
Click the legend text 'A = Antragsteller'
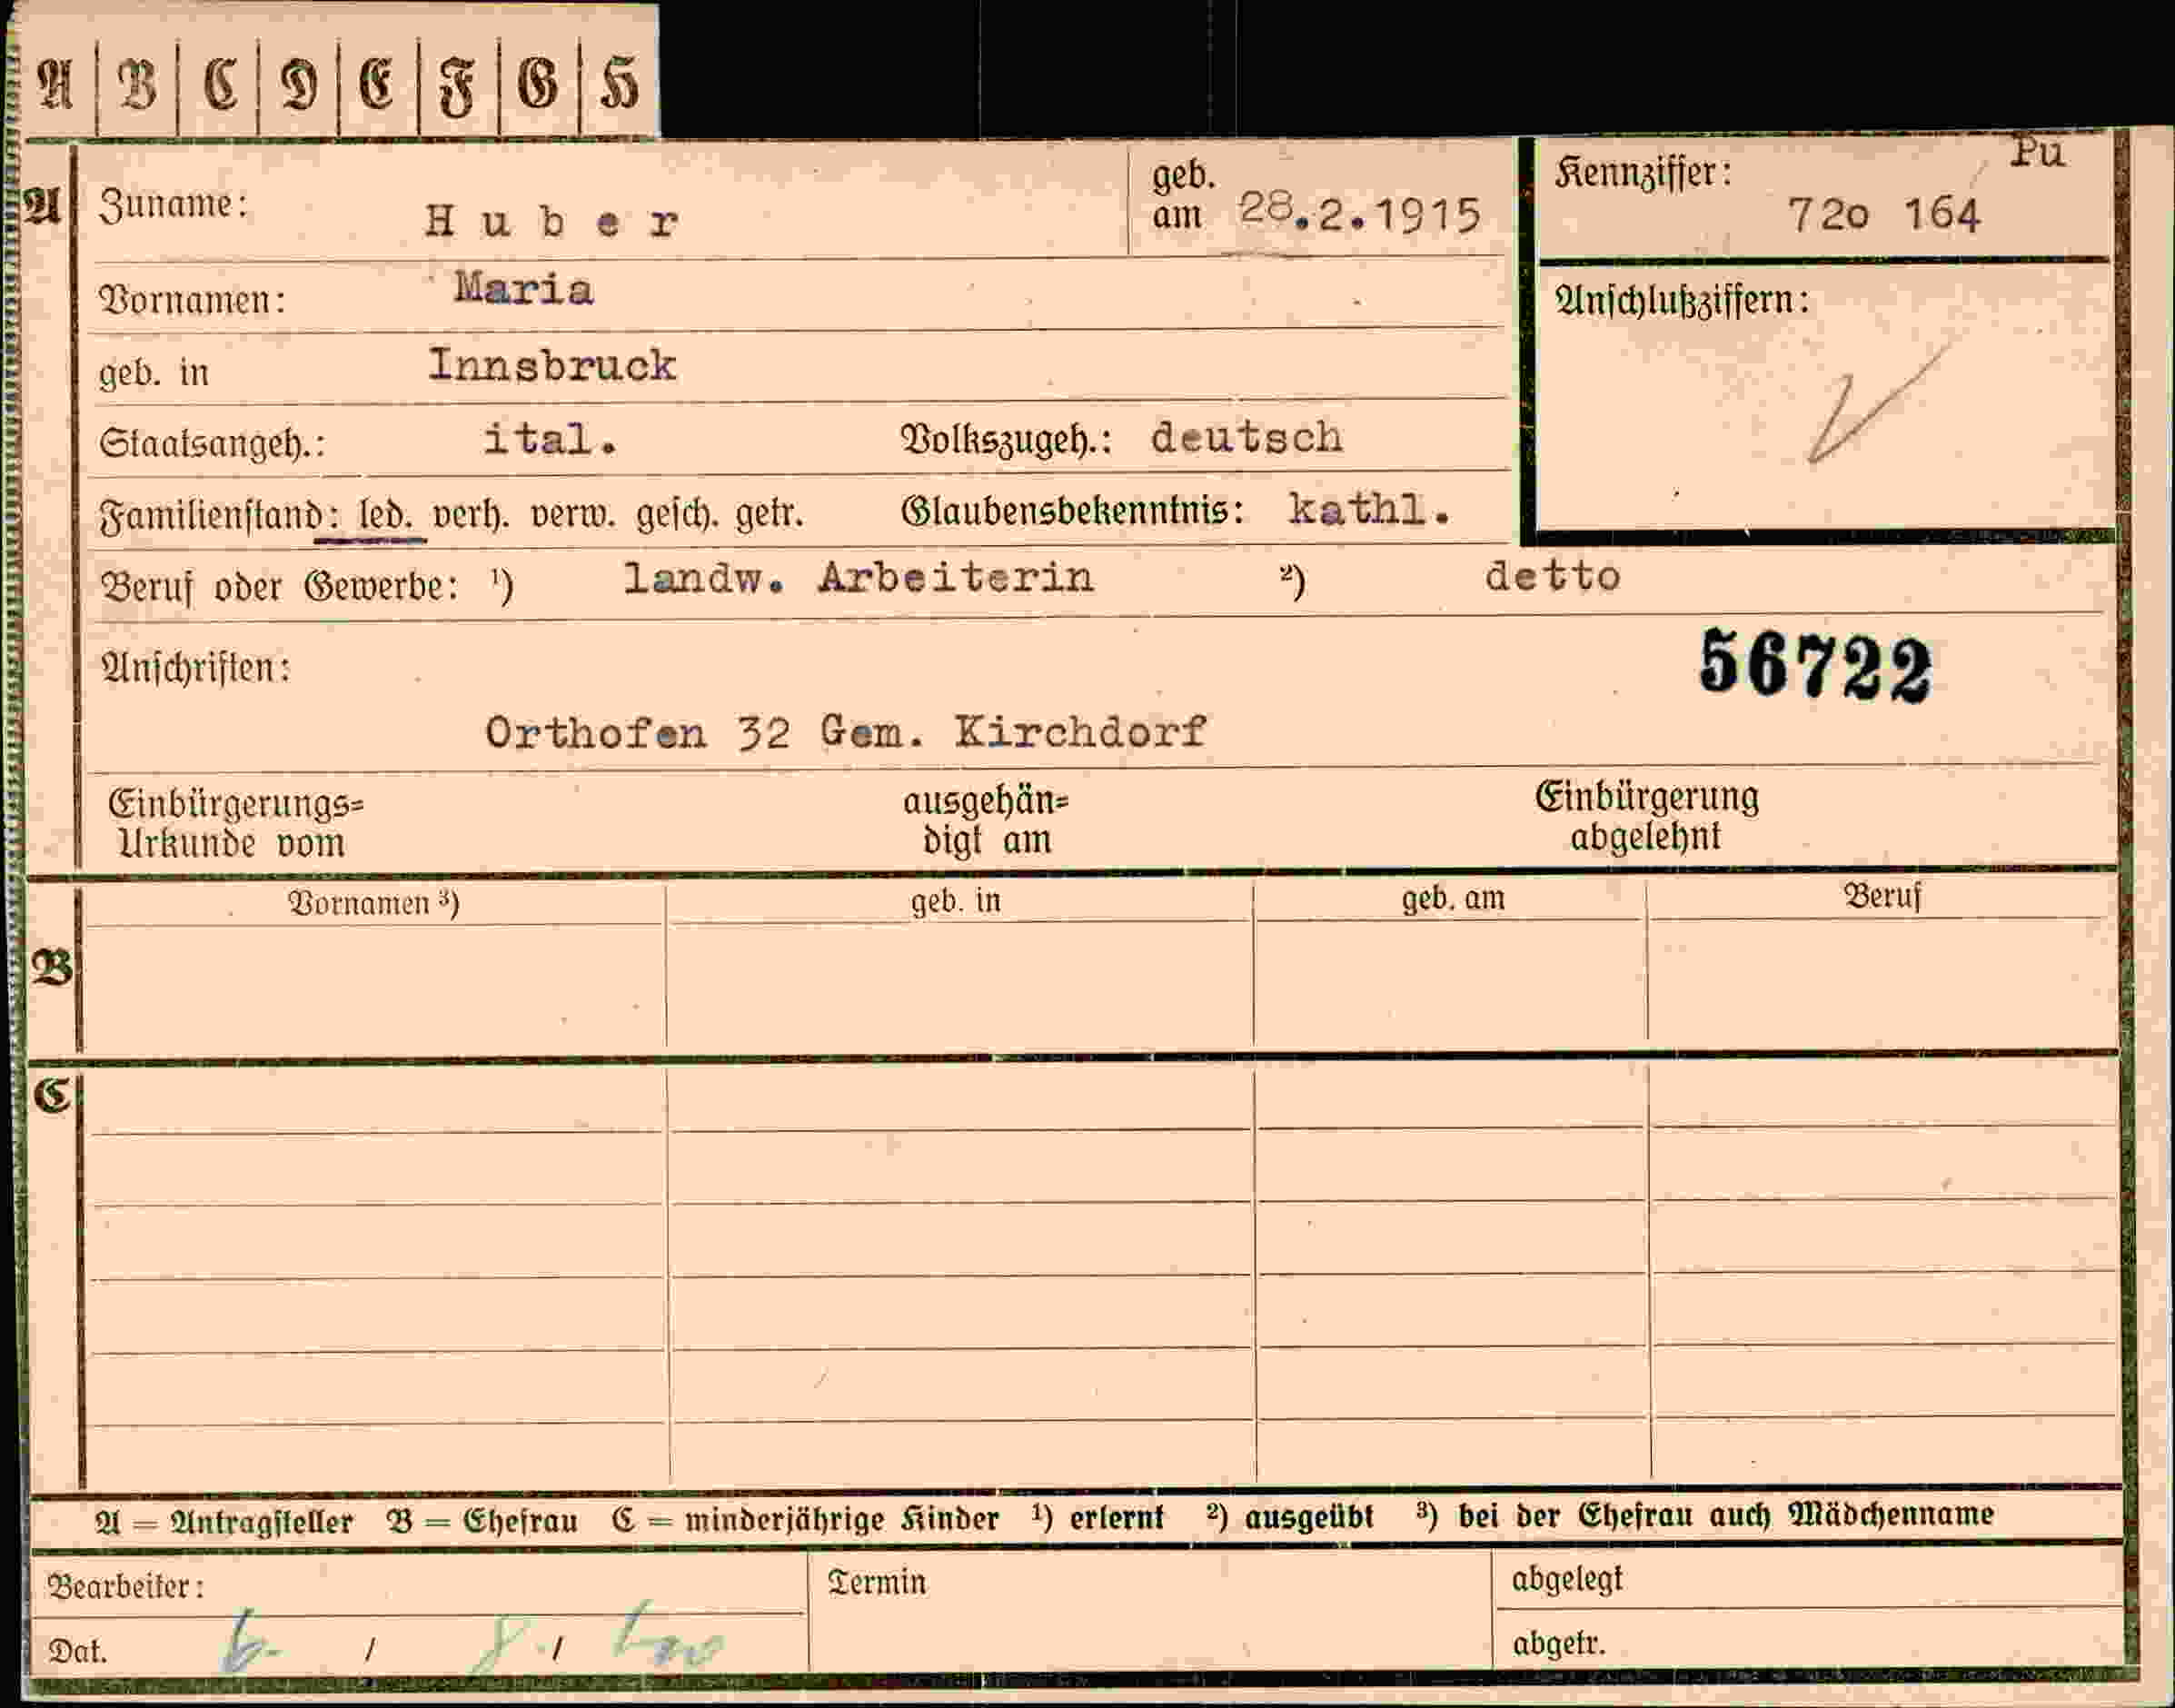point(224,1522)
